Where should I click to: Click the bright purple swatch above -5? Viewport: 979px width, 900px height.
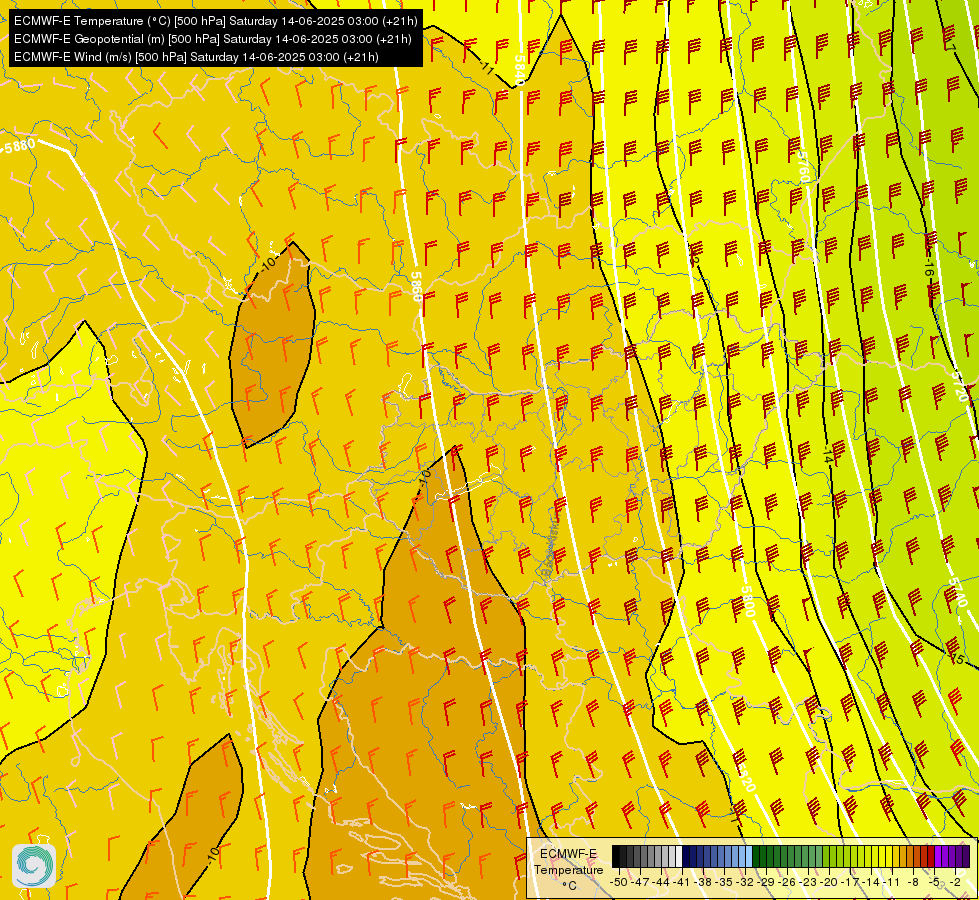point(938,856)
